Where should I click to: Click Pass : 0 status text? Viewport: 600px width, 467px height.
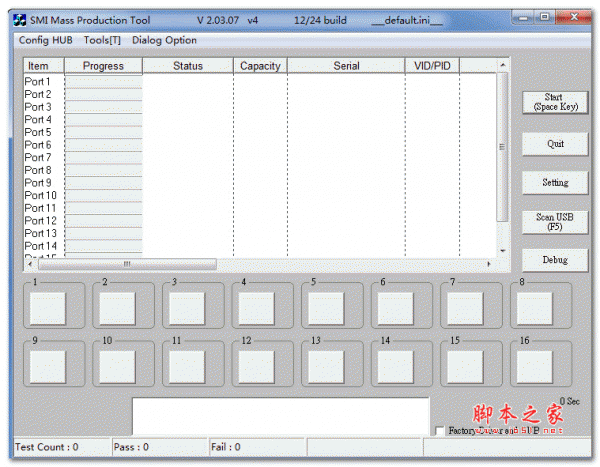click(131, 447)
